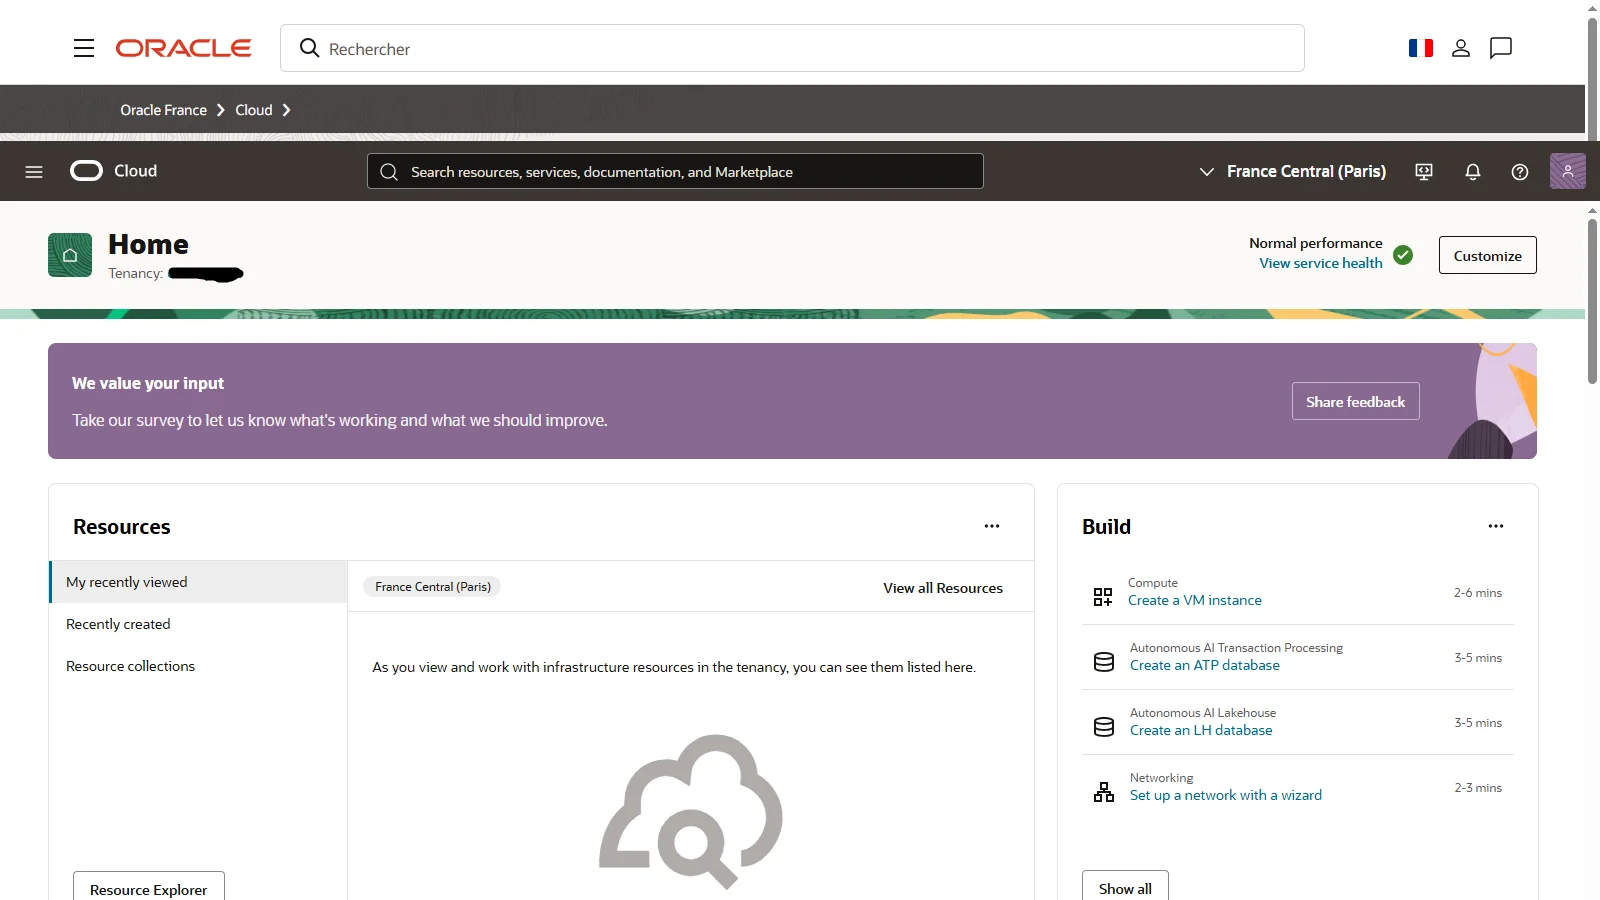Click Create an ATP database link

(1205, 665)
